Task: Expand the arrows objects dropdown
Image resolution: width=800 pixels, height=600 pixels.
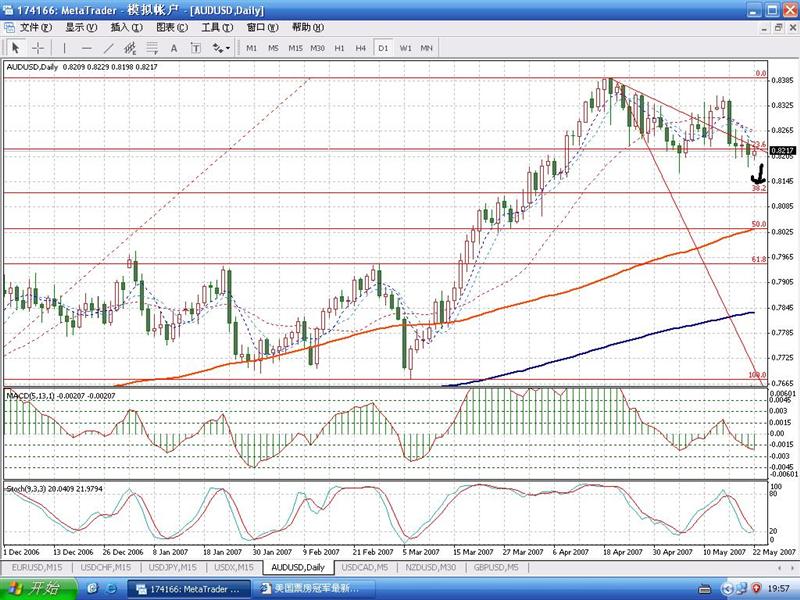Action: click(x=221, y=48)
